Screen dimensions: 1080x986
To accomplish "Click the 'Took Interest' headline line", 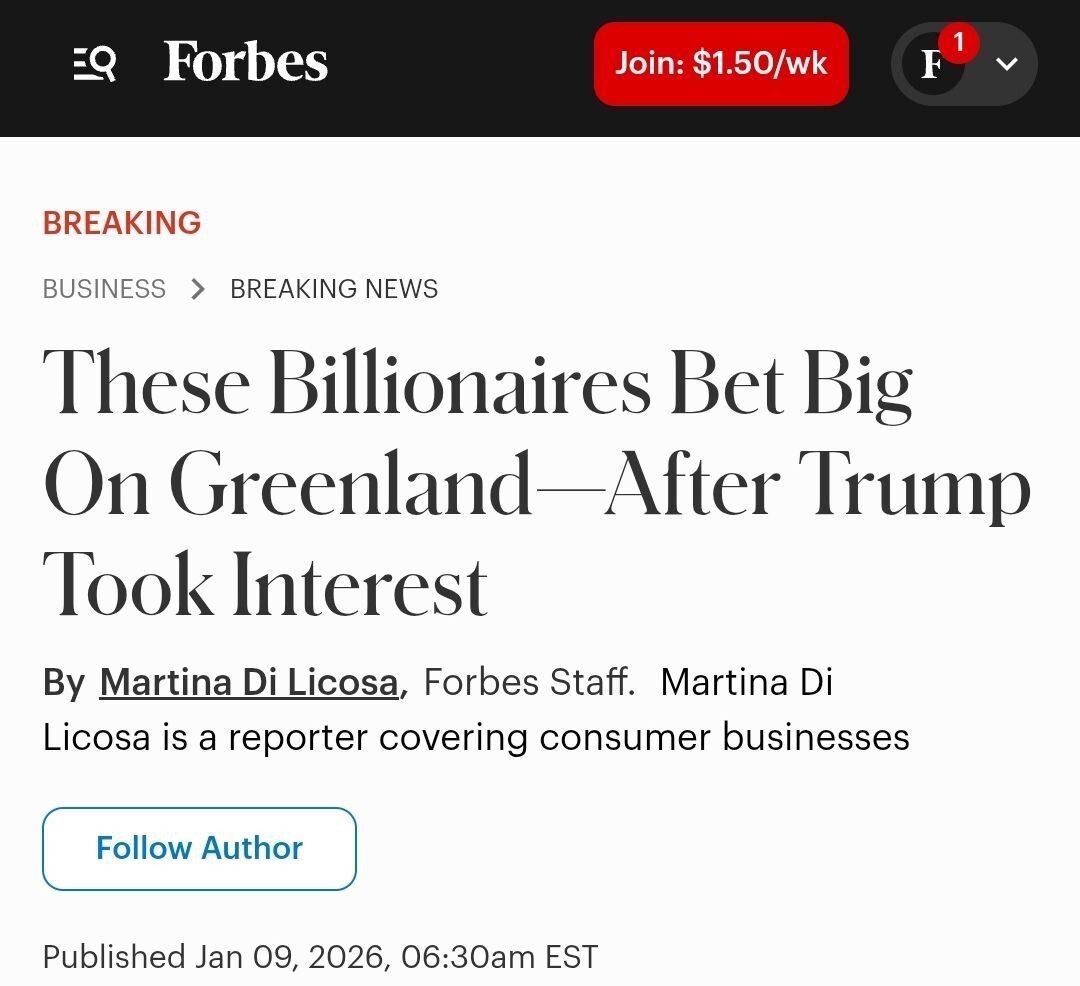I will click(265, 587).
